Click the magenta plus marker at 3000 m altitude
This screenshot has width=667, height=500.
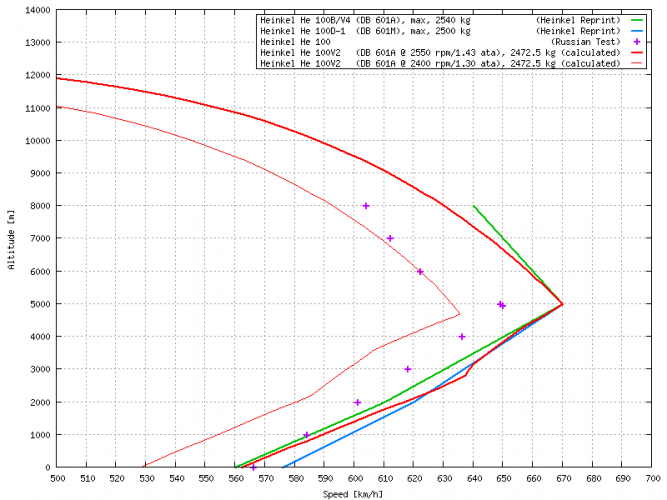408,369
